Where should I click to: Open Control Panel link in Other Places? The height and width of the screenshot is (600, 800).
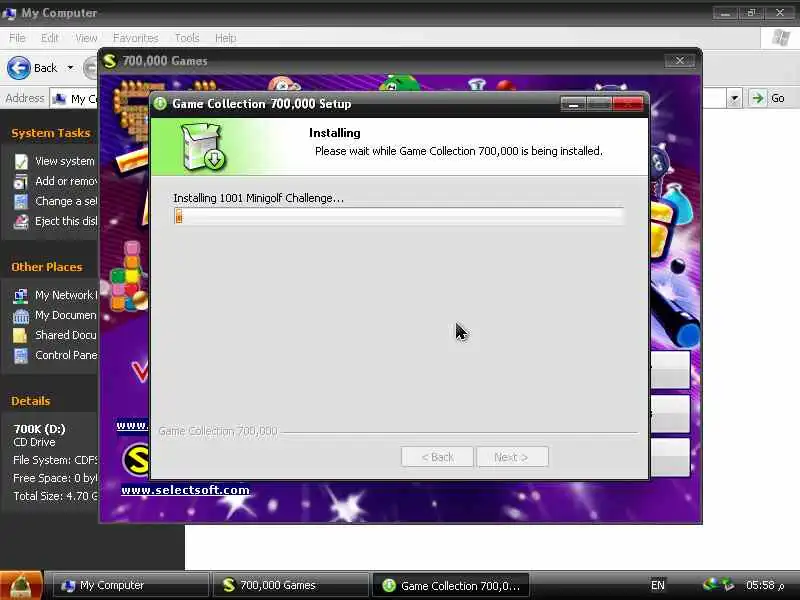tap(66, 355)
